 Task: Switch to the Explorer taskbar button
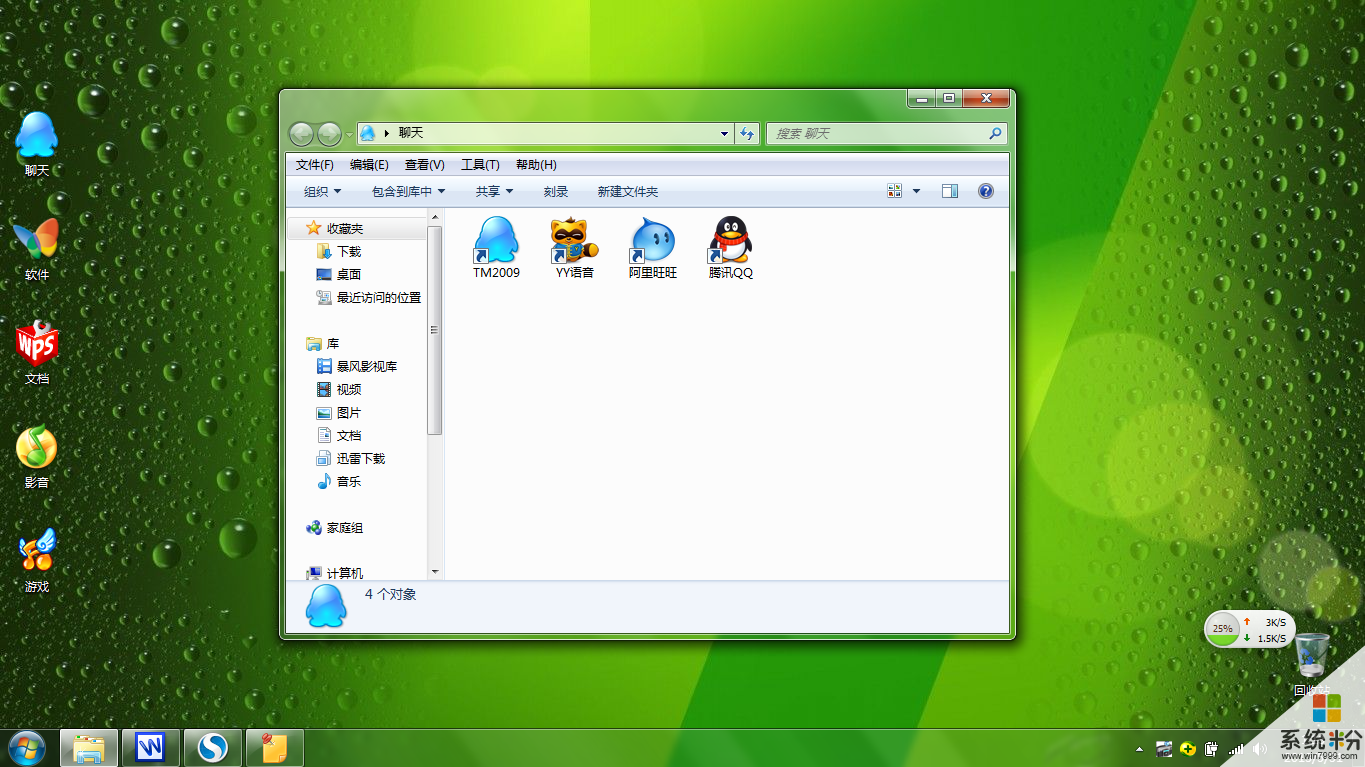tap(89, 748)
